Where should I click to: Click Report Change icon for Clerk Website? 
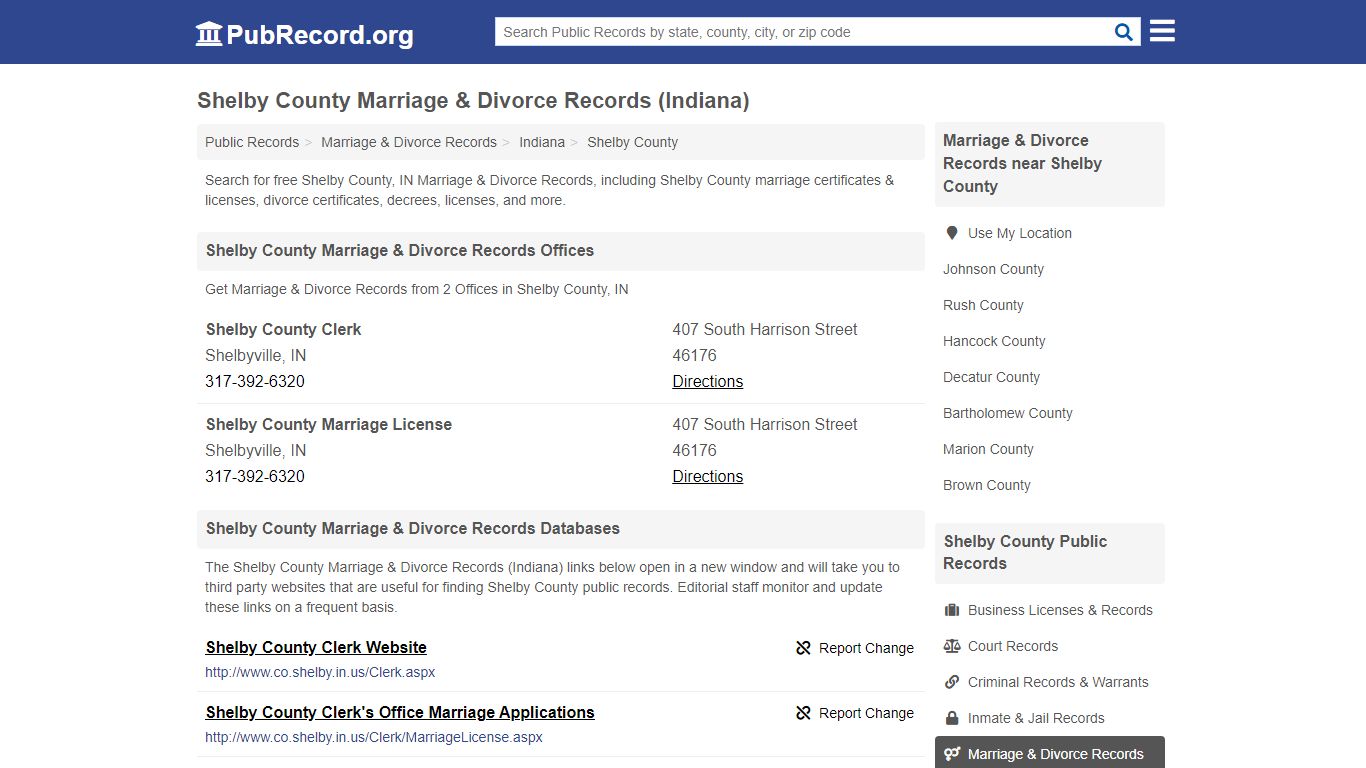803,648
